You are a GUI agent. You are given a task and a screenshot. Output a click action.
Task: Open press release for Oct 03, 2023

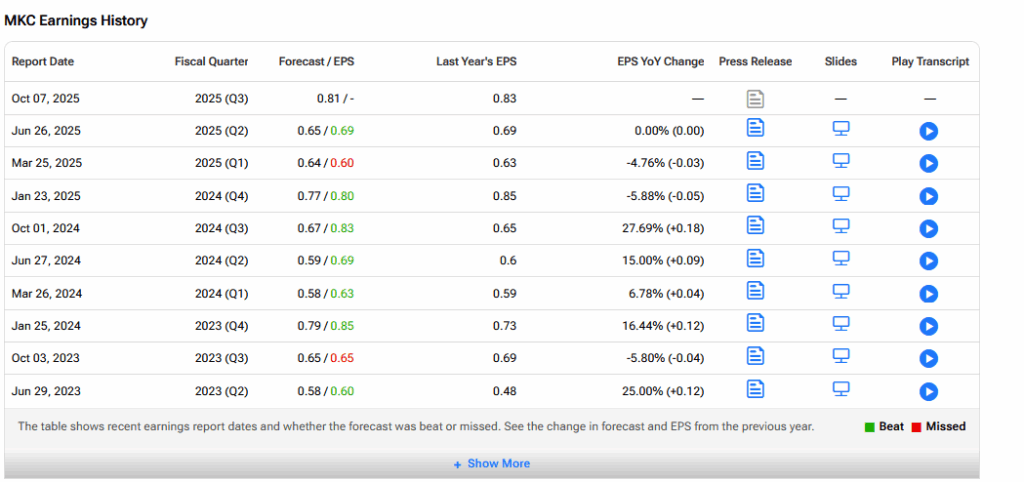tap(755, 356)
